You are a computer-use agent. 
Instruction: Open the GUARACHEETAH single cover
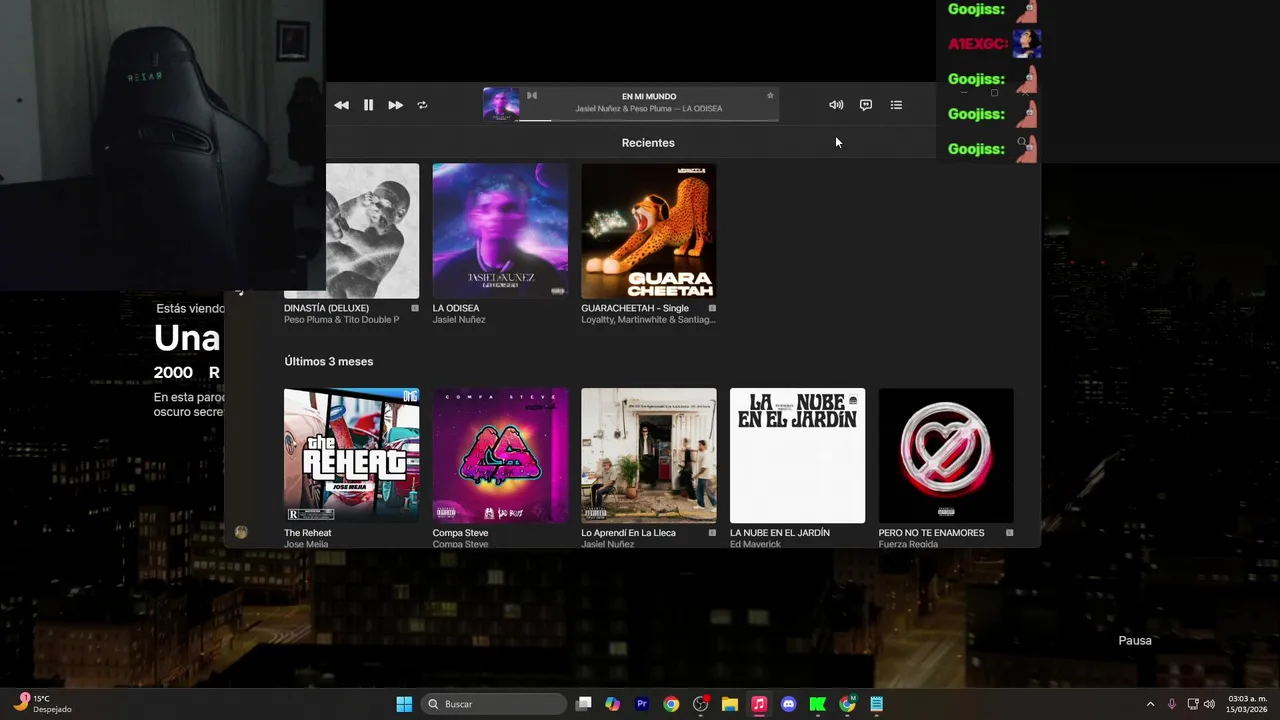click(x=649, y=231)
